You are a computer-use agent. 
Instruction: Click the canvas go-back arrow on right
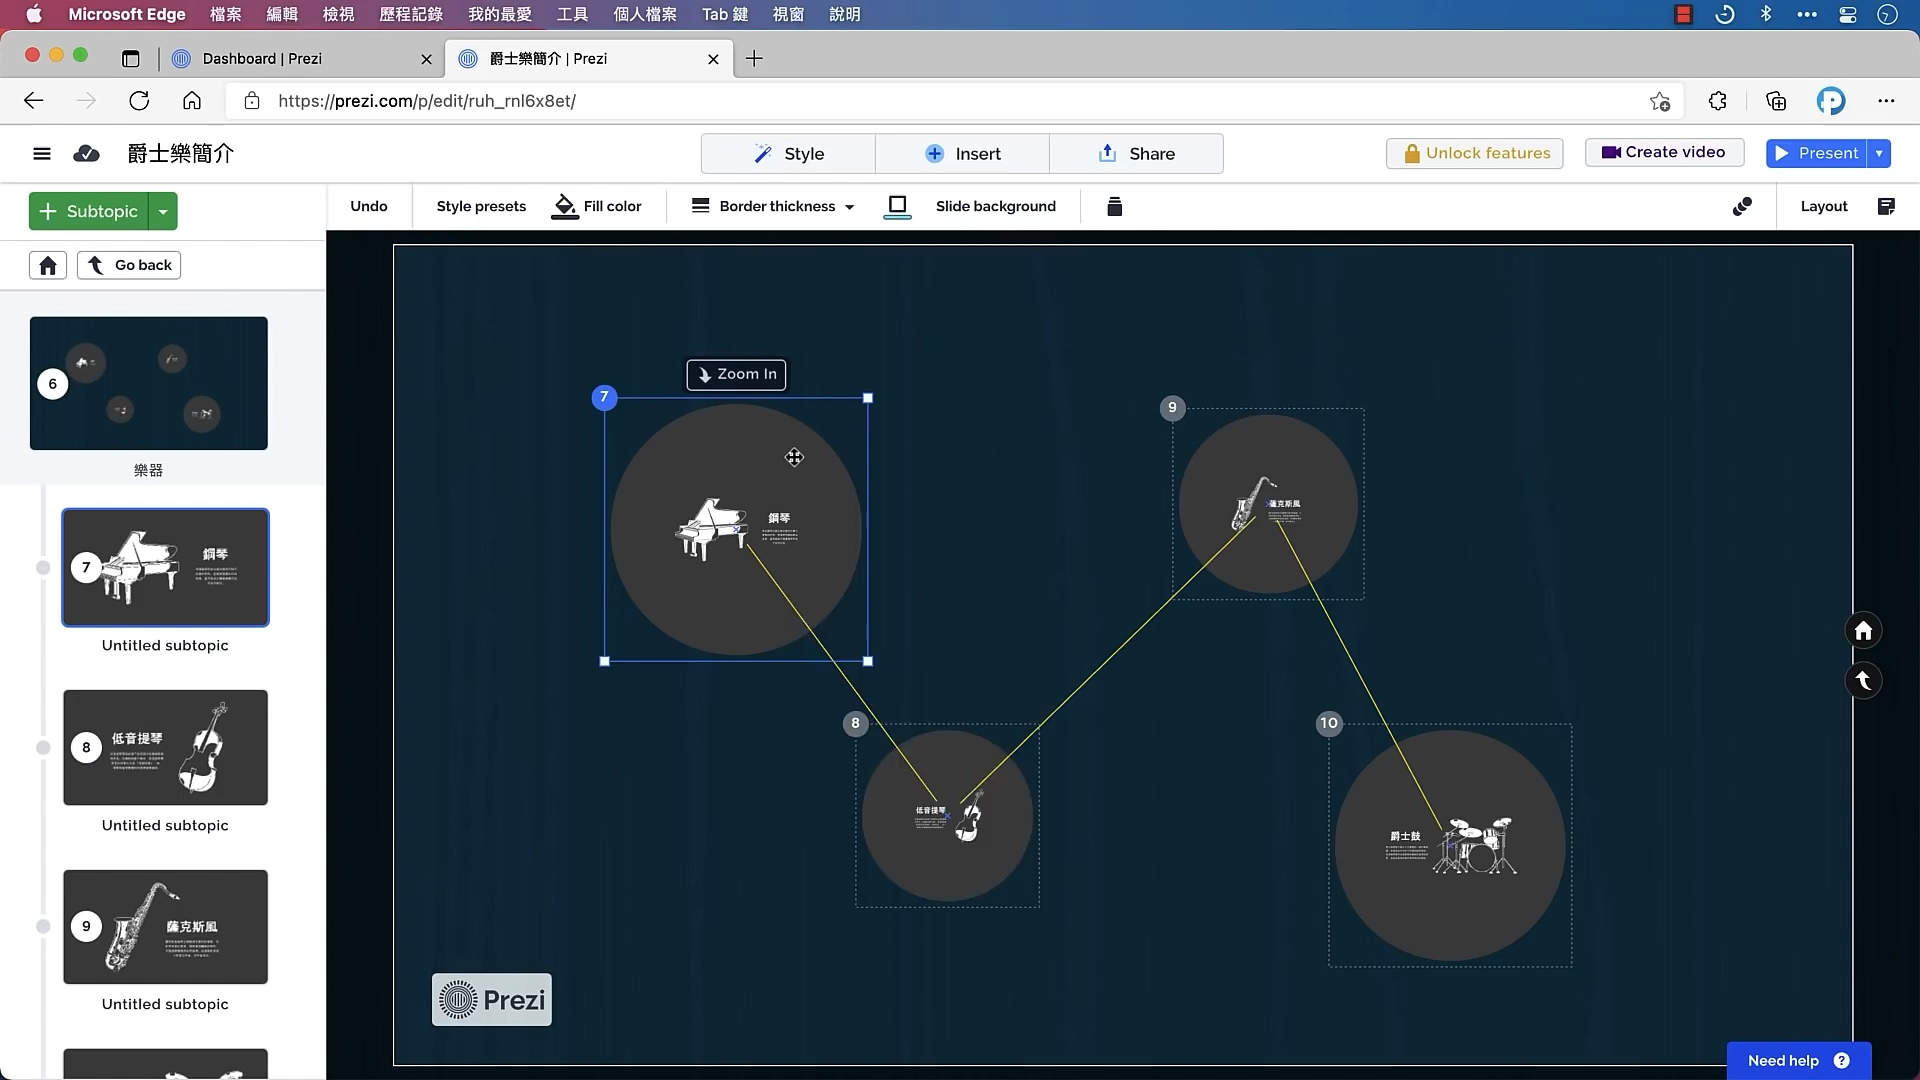[1863, 681]
